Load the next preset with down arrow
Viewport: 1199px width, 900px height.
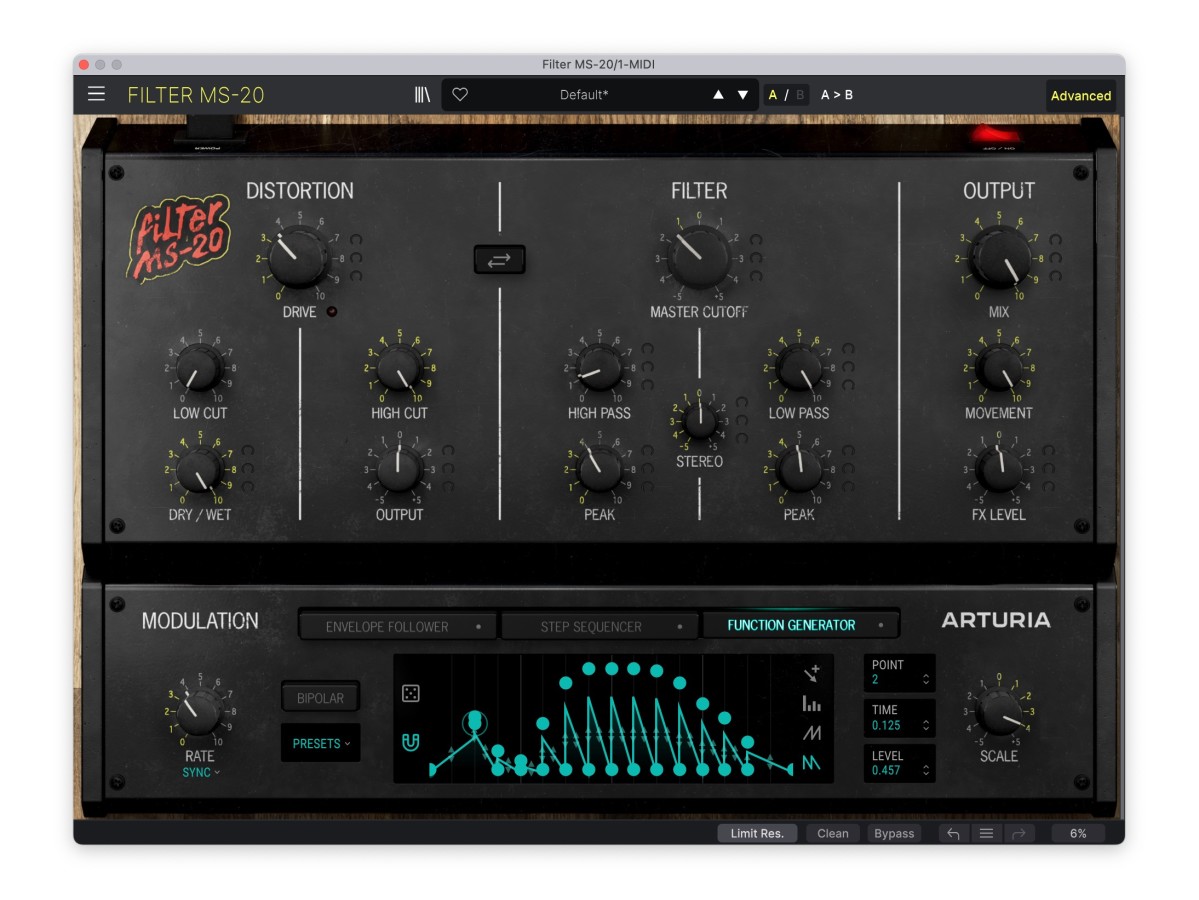tap(743, 95)
